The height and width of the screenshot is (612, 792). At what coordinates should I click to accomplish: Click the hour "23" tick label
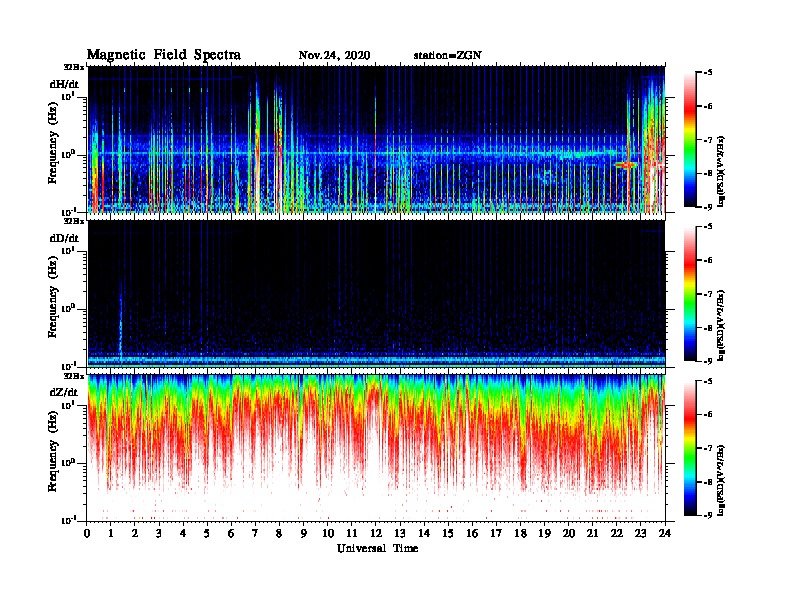pos(641,534)
